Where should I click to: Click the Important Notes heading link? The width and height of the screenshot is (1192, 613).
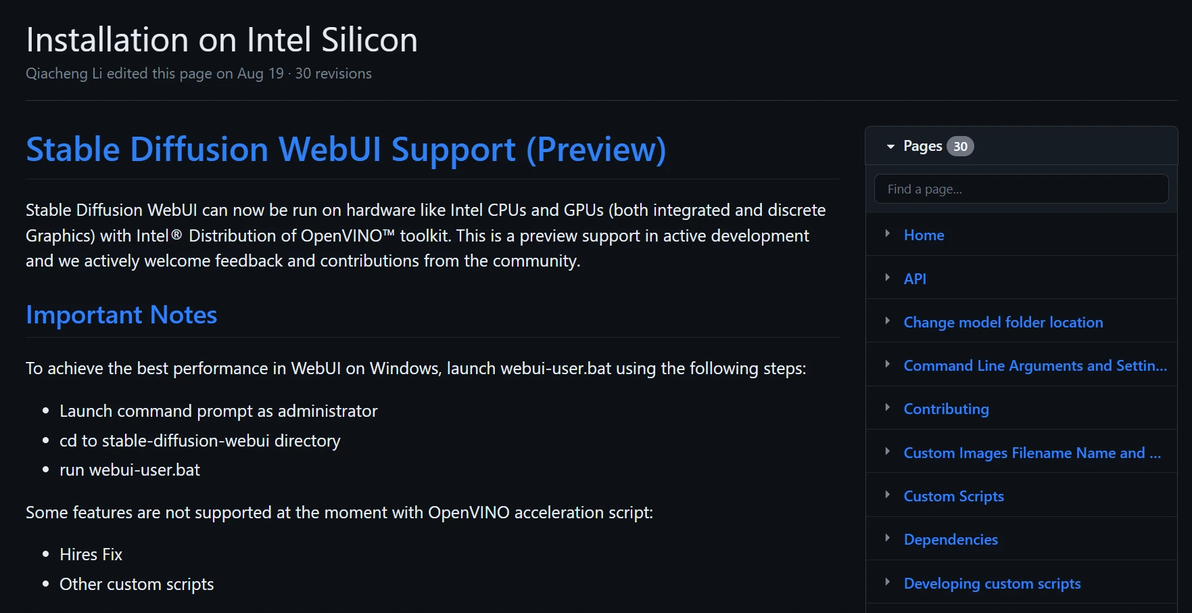click(x=121, y=315)
